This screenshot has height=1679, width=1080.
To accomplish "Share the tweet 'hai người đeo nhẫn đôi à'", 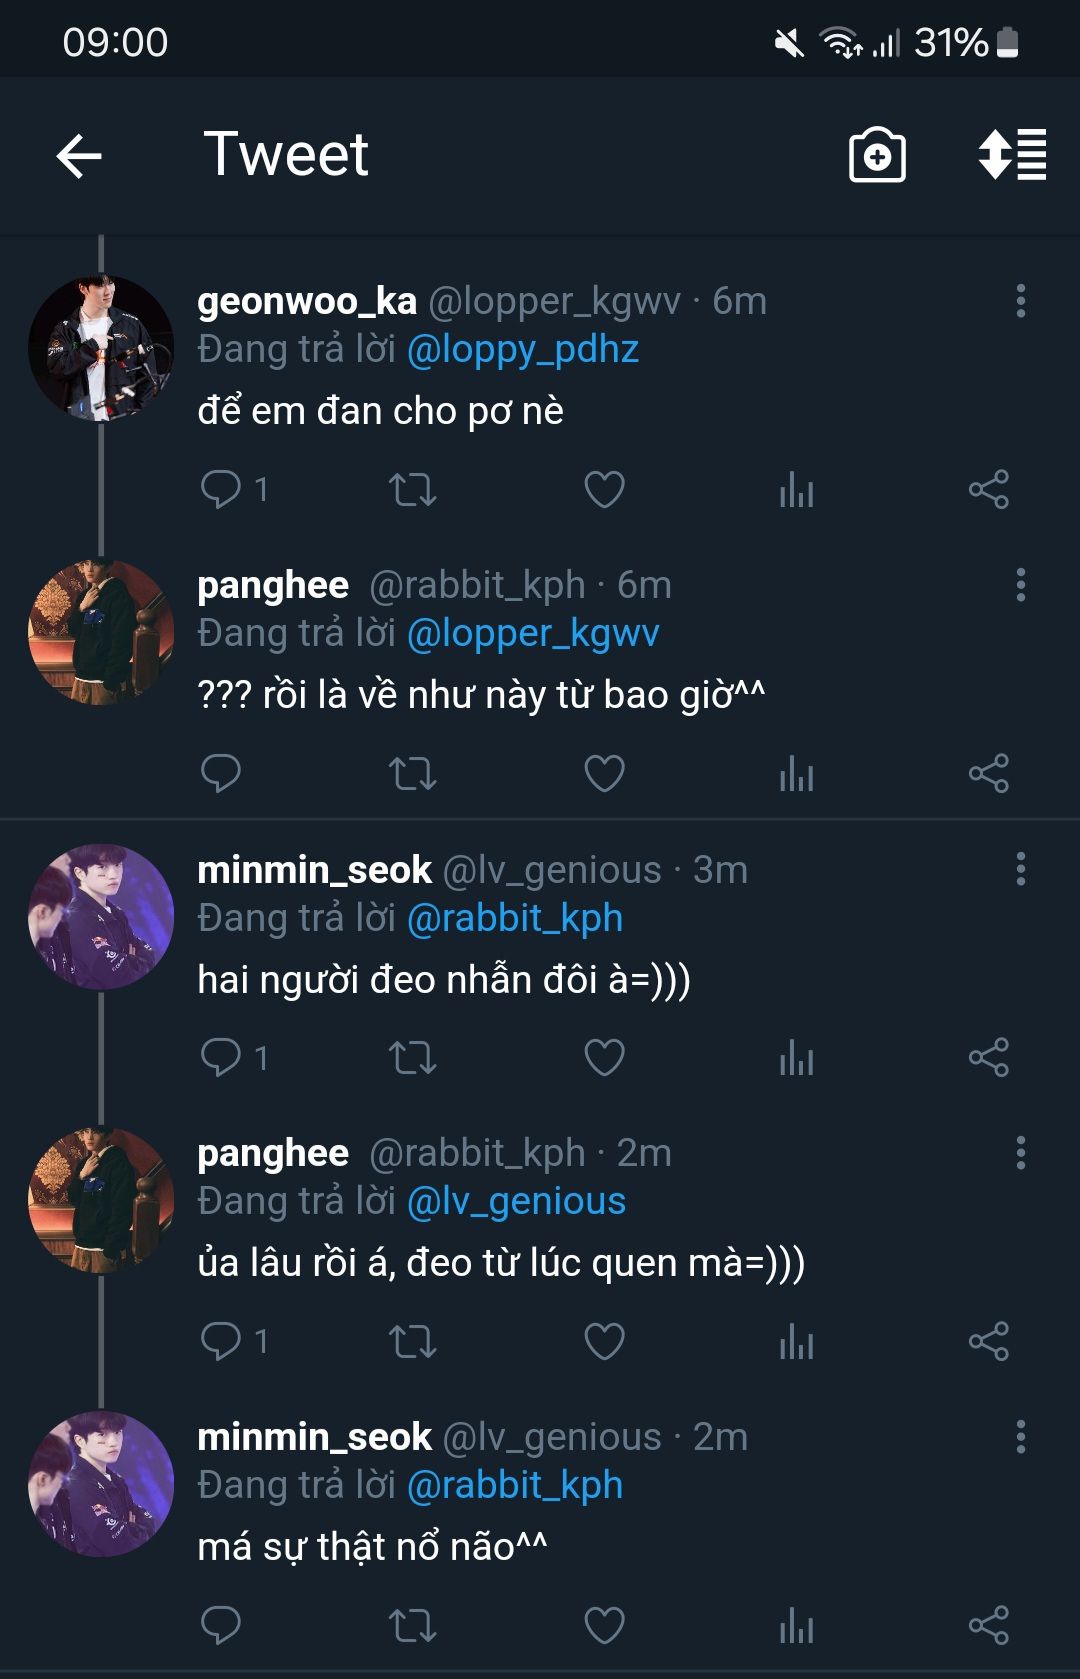I will [x=988, y=1057].
